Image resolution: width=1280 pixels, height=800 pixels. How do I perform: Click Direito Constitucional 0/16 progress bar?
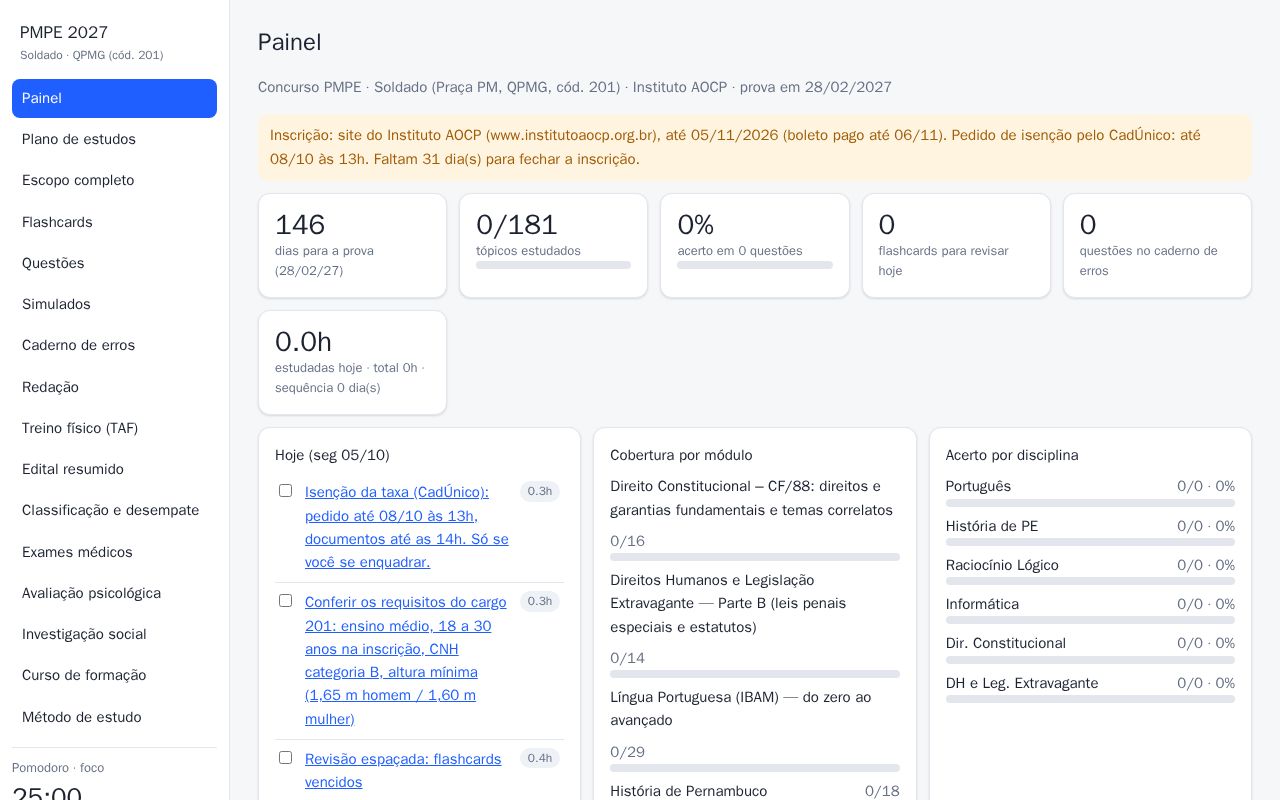(755, 557)
